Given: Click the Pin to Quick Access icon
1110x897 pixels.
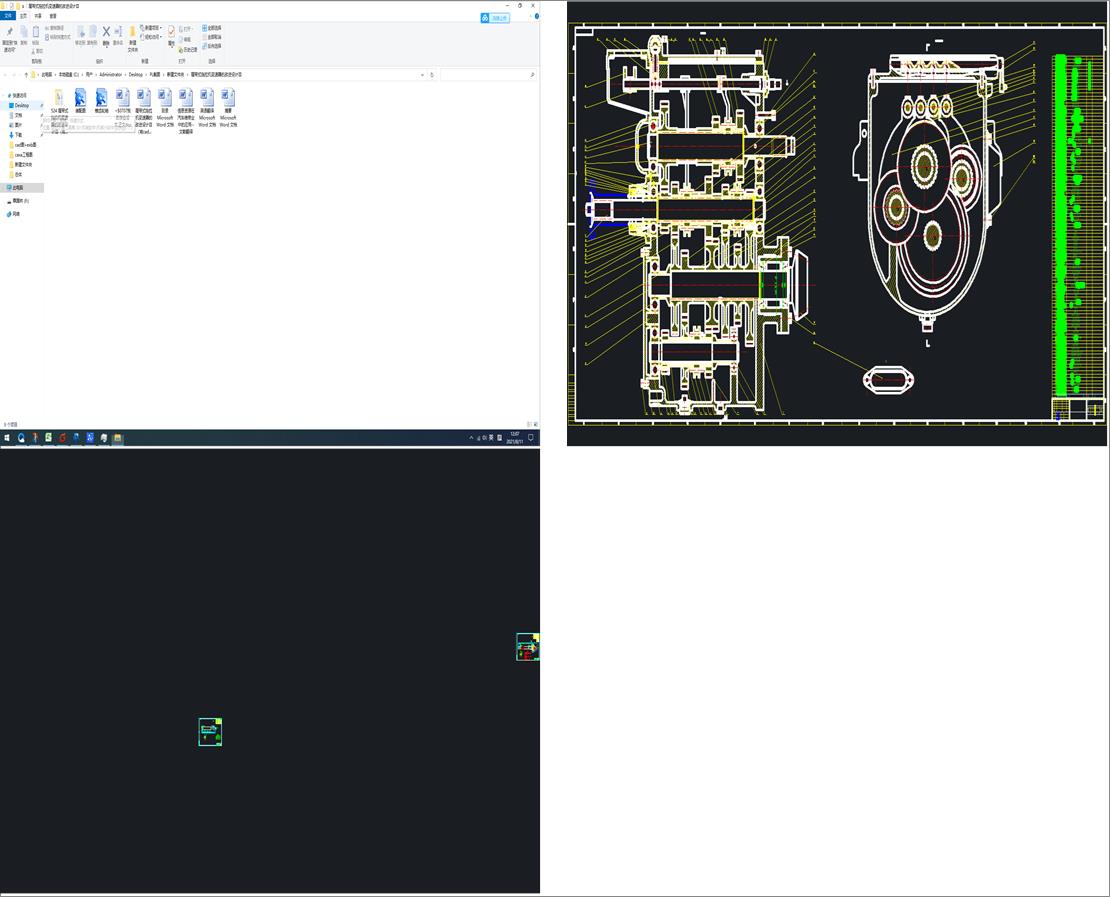Looking at the screenshot, I should click(x=9, y=33).
